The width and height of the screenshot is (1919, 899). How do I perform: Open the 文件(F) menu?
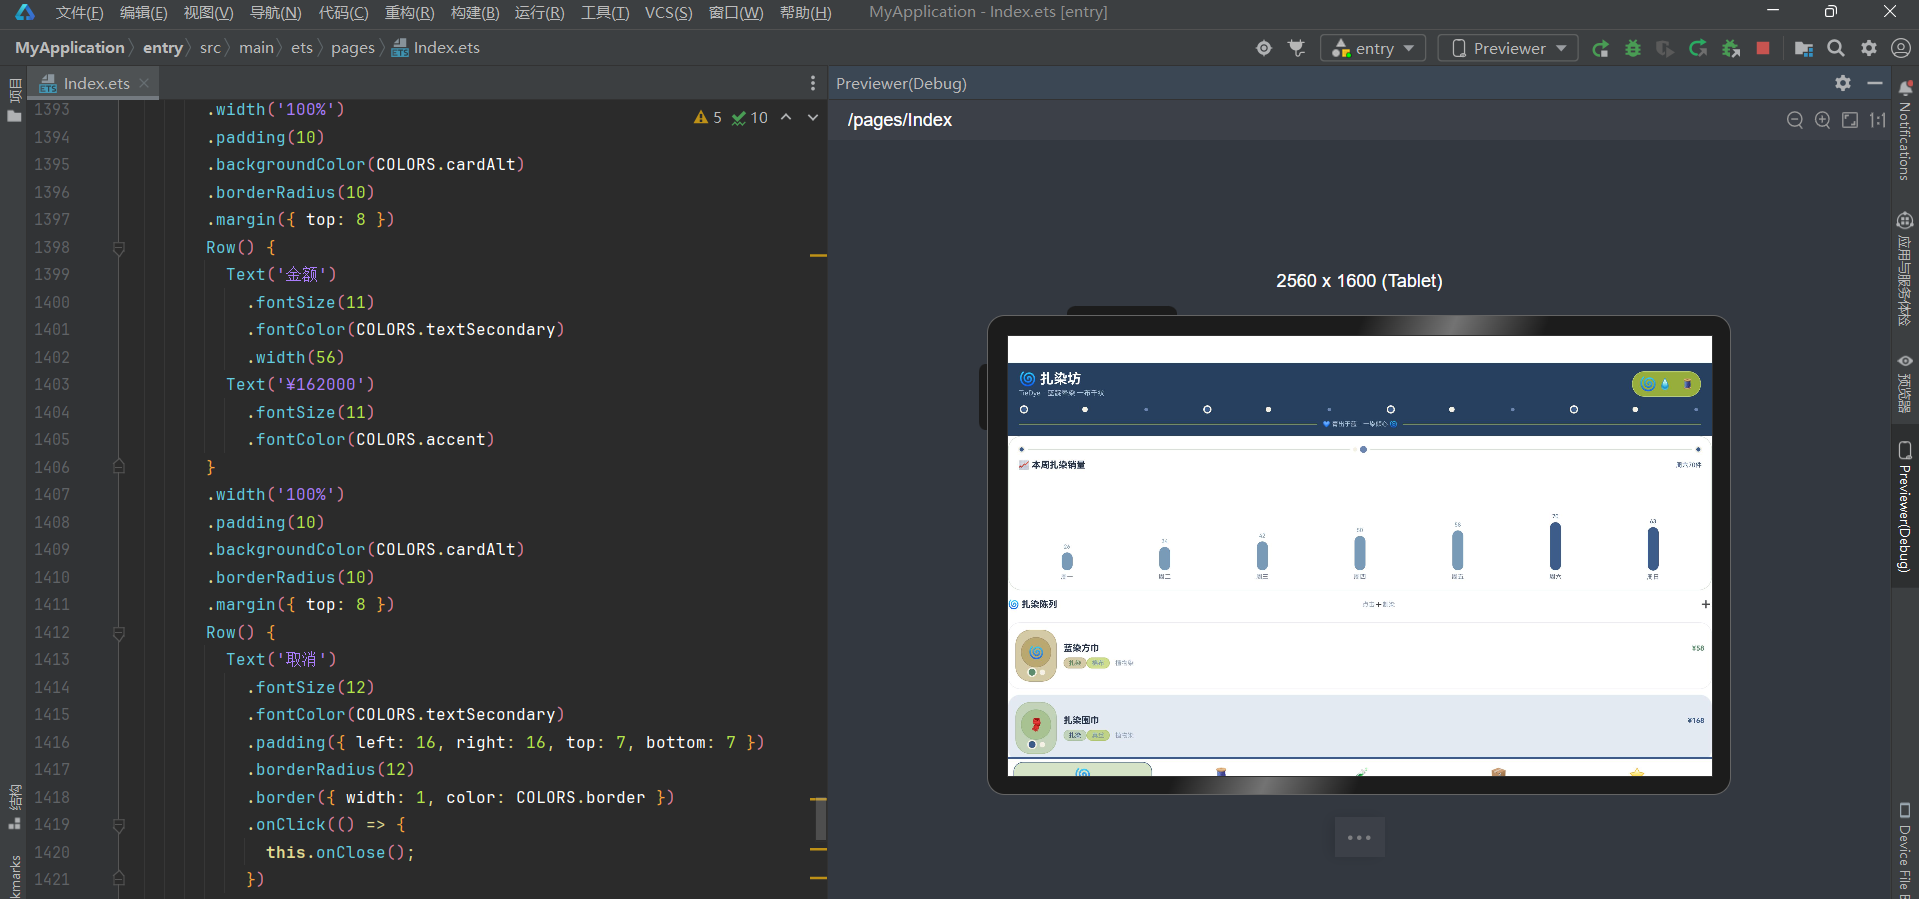coord(79,12)
